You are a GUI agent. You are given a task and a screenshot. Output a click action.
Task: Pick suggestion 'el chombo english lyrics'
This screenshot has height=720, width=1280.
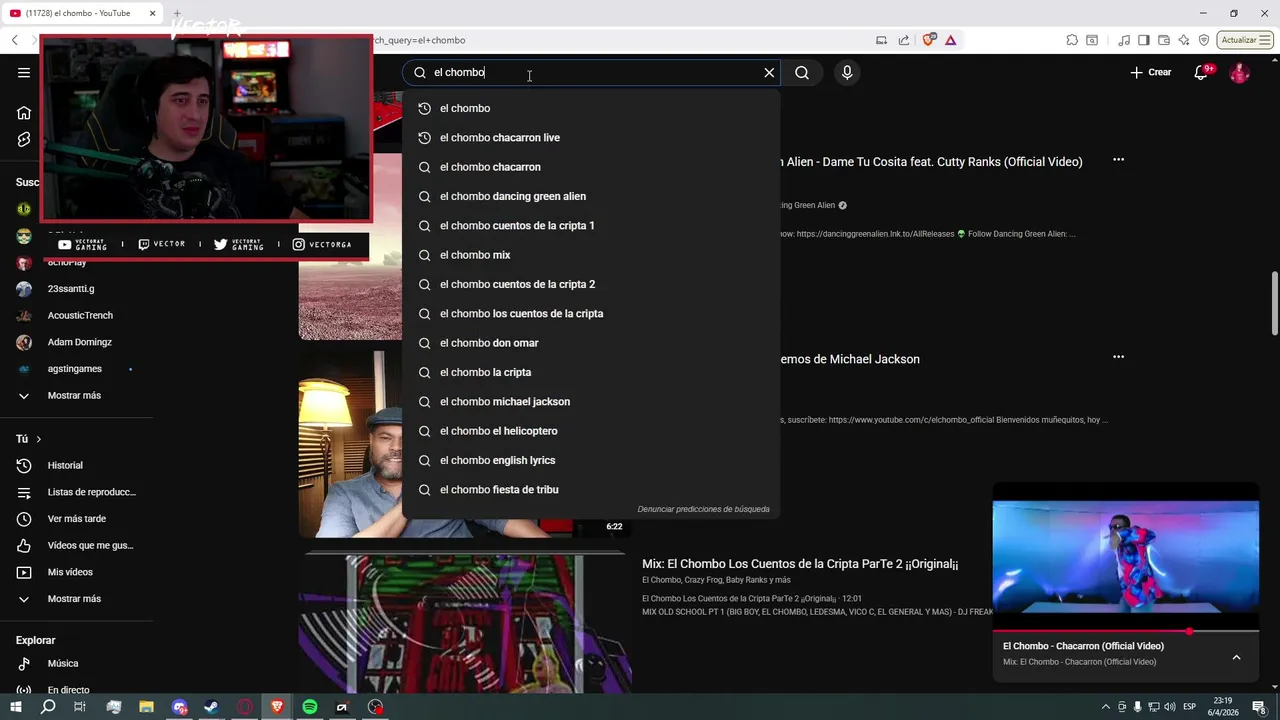[591, 460]
